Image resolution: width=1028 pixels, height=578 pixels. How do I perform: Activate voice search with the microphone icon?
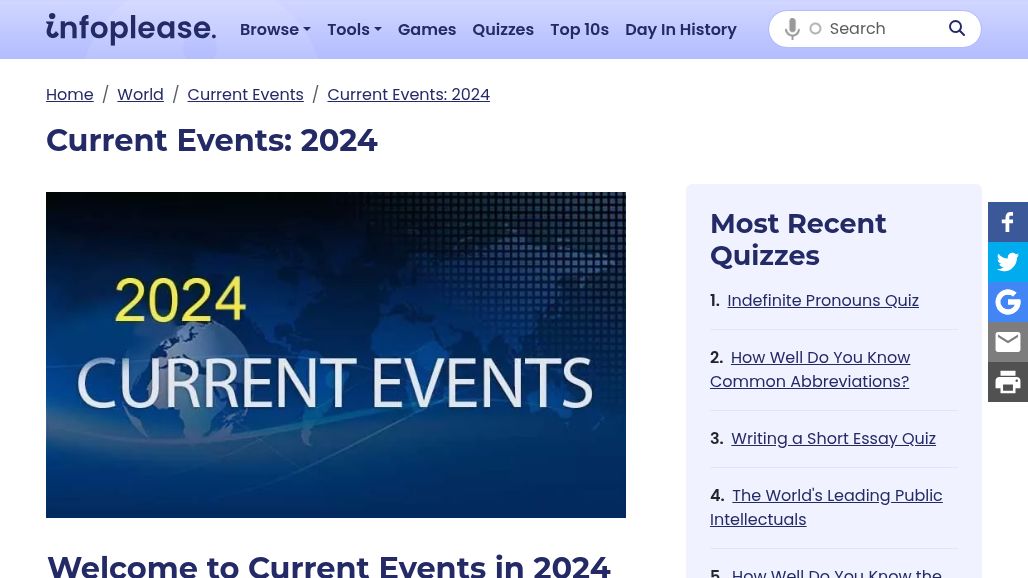pos(792,28)
